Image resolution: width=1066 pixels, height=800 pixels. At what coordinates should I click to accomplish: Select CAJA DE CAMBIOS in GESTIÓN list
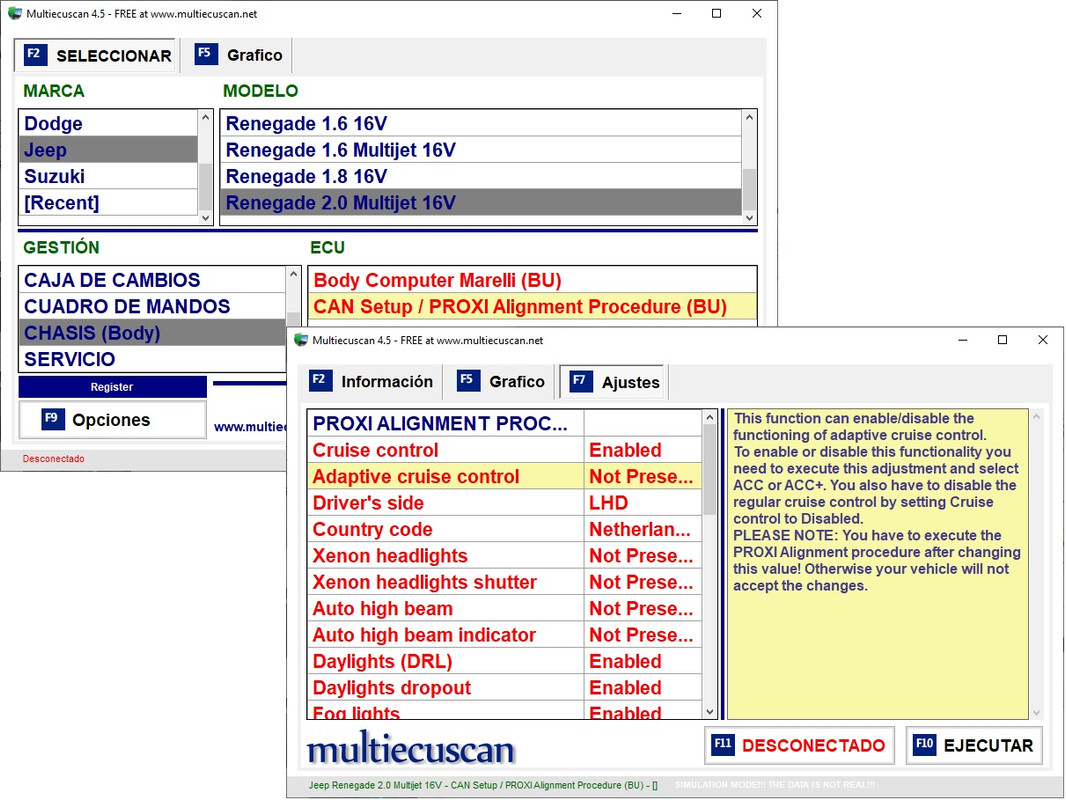(152, 279)
